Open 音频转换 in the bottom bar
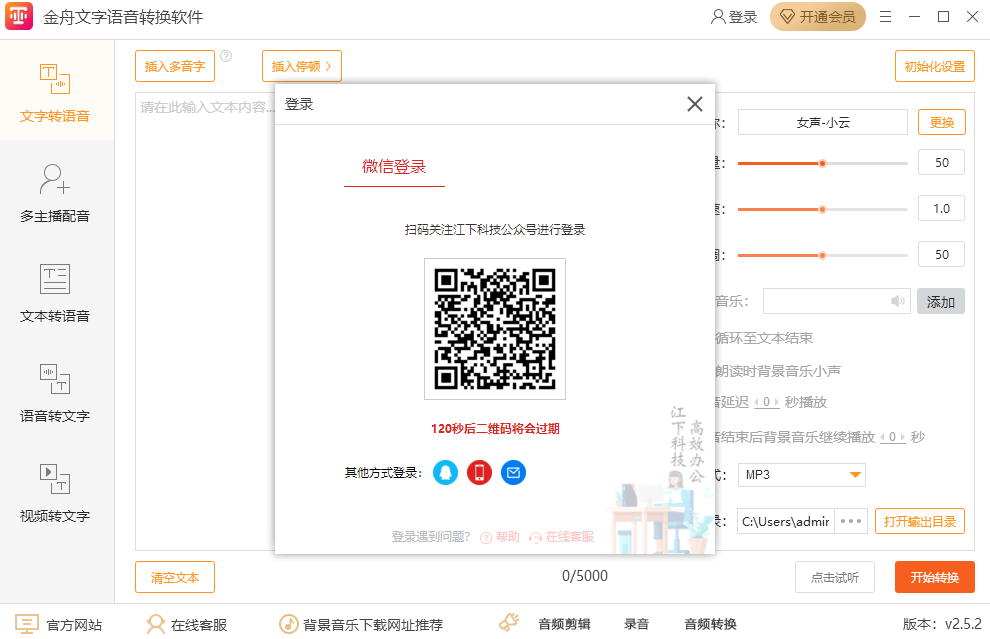Screen dimensions: 990x639 pyautogui.click(x=711, y=624)
